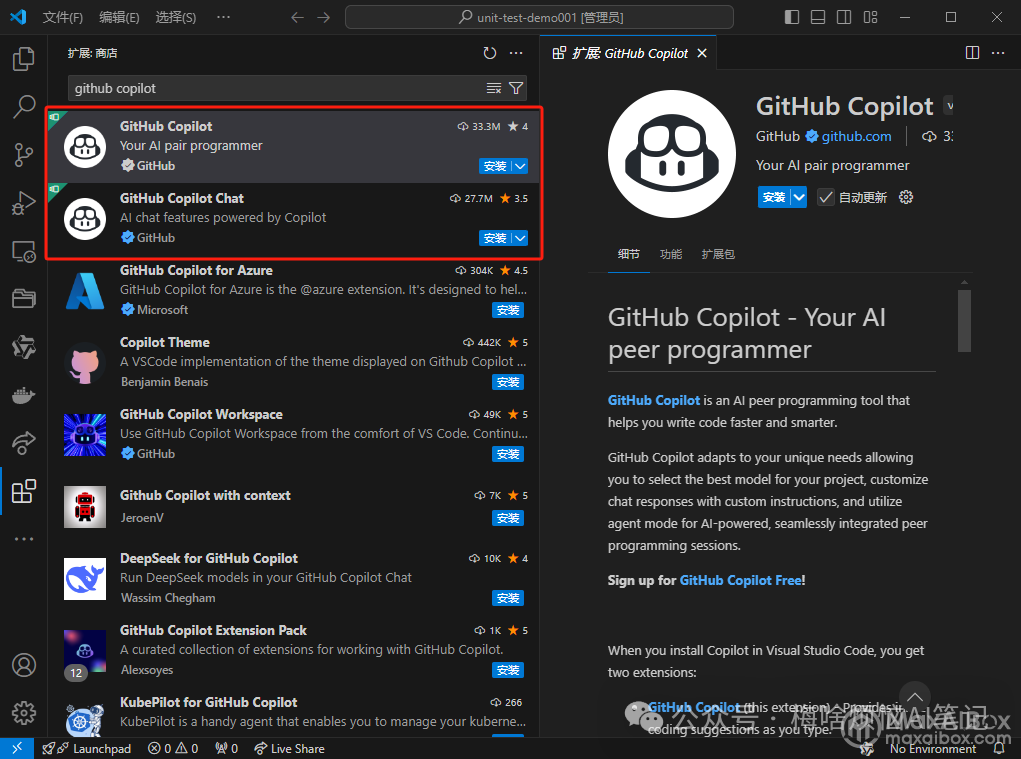Open the 选择(S) menu
This screenshot has width=1021, height=759.
174,17
